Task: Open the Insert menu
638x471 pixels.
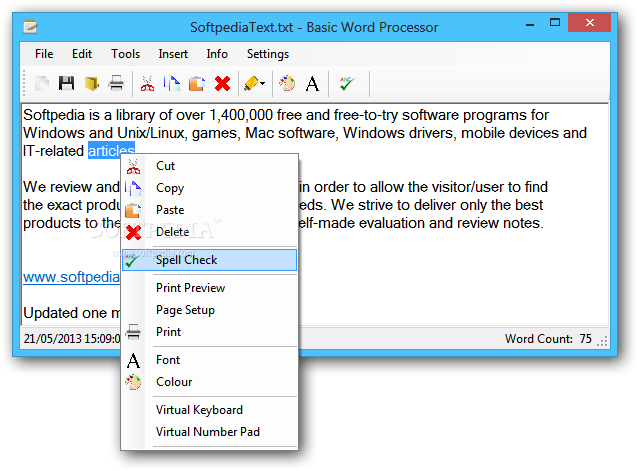Action: (173, 54)
